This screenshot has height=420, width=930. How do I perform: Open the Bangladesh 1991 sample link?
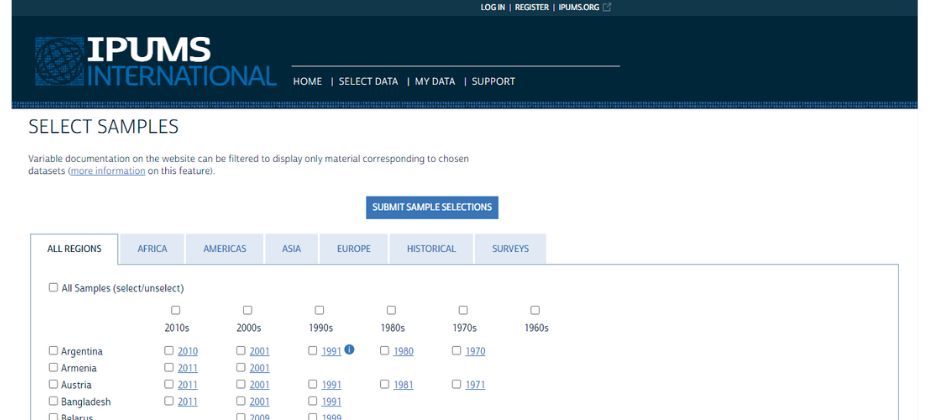pos(332,402)
